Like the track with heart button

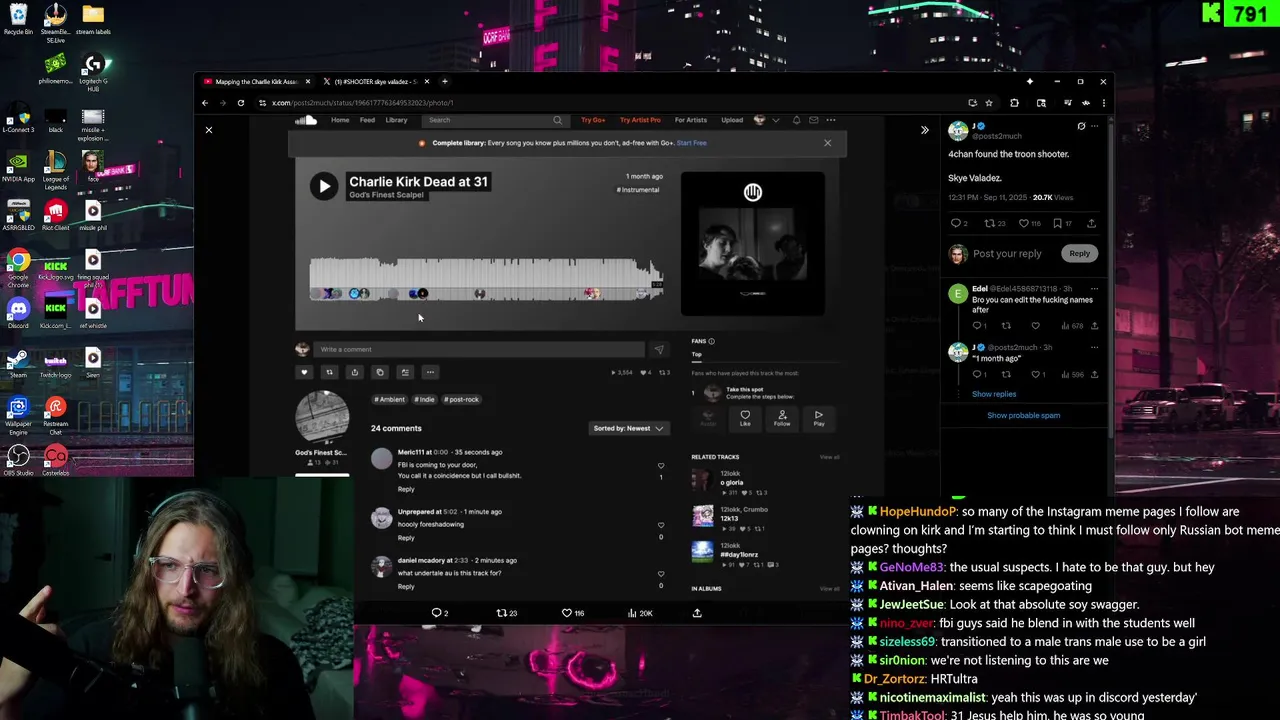304,372
